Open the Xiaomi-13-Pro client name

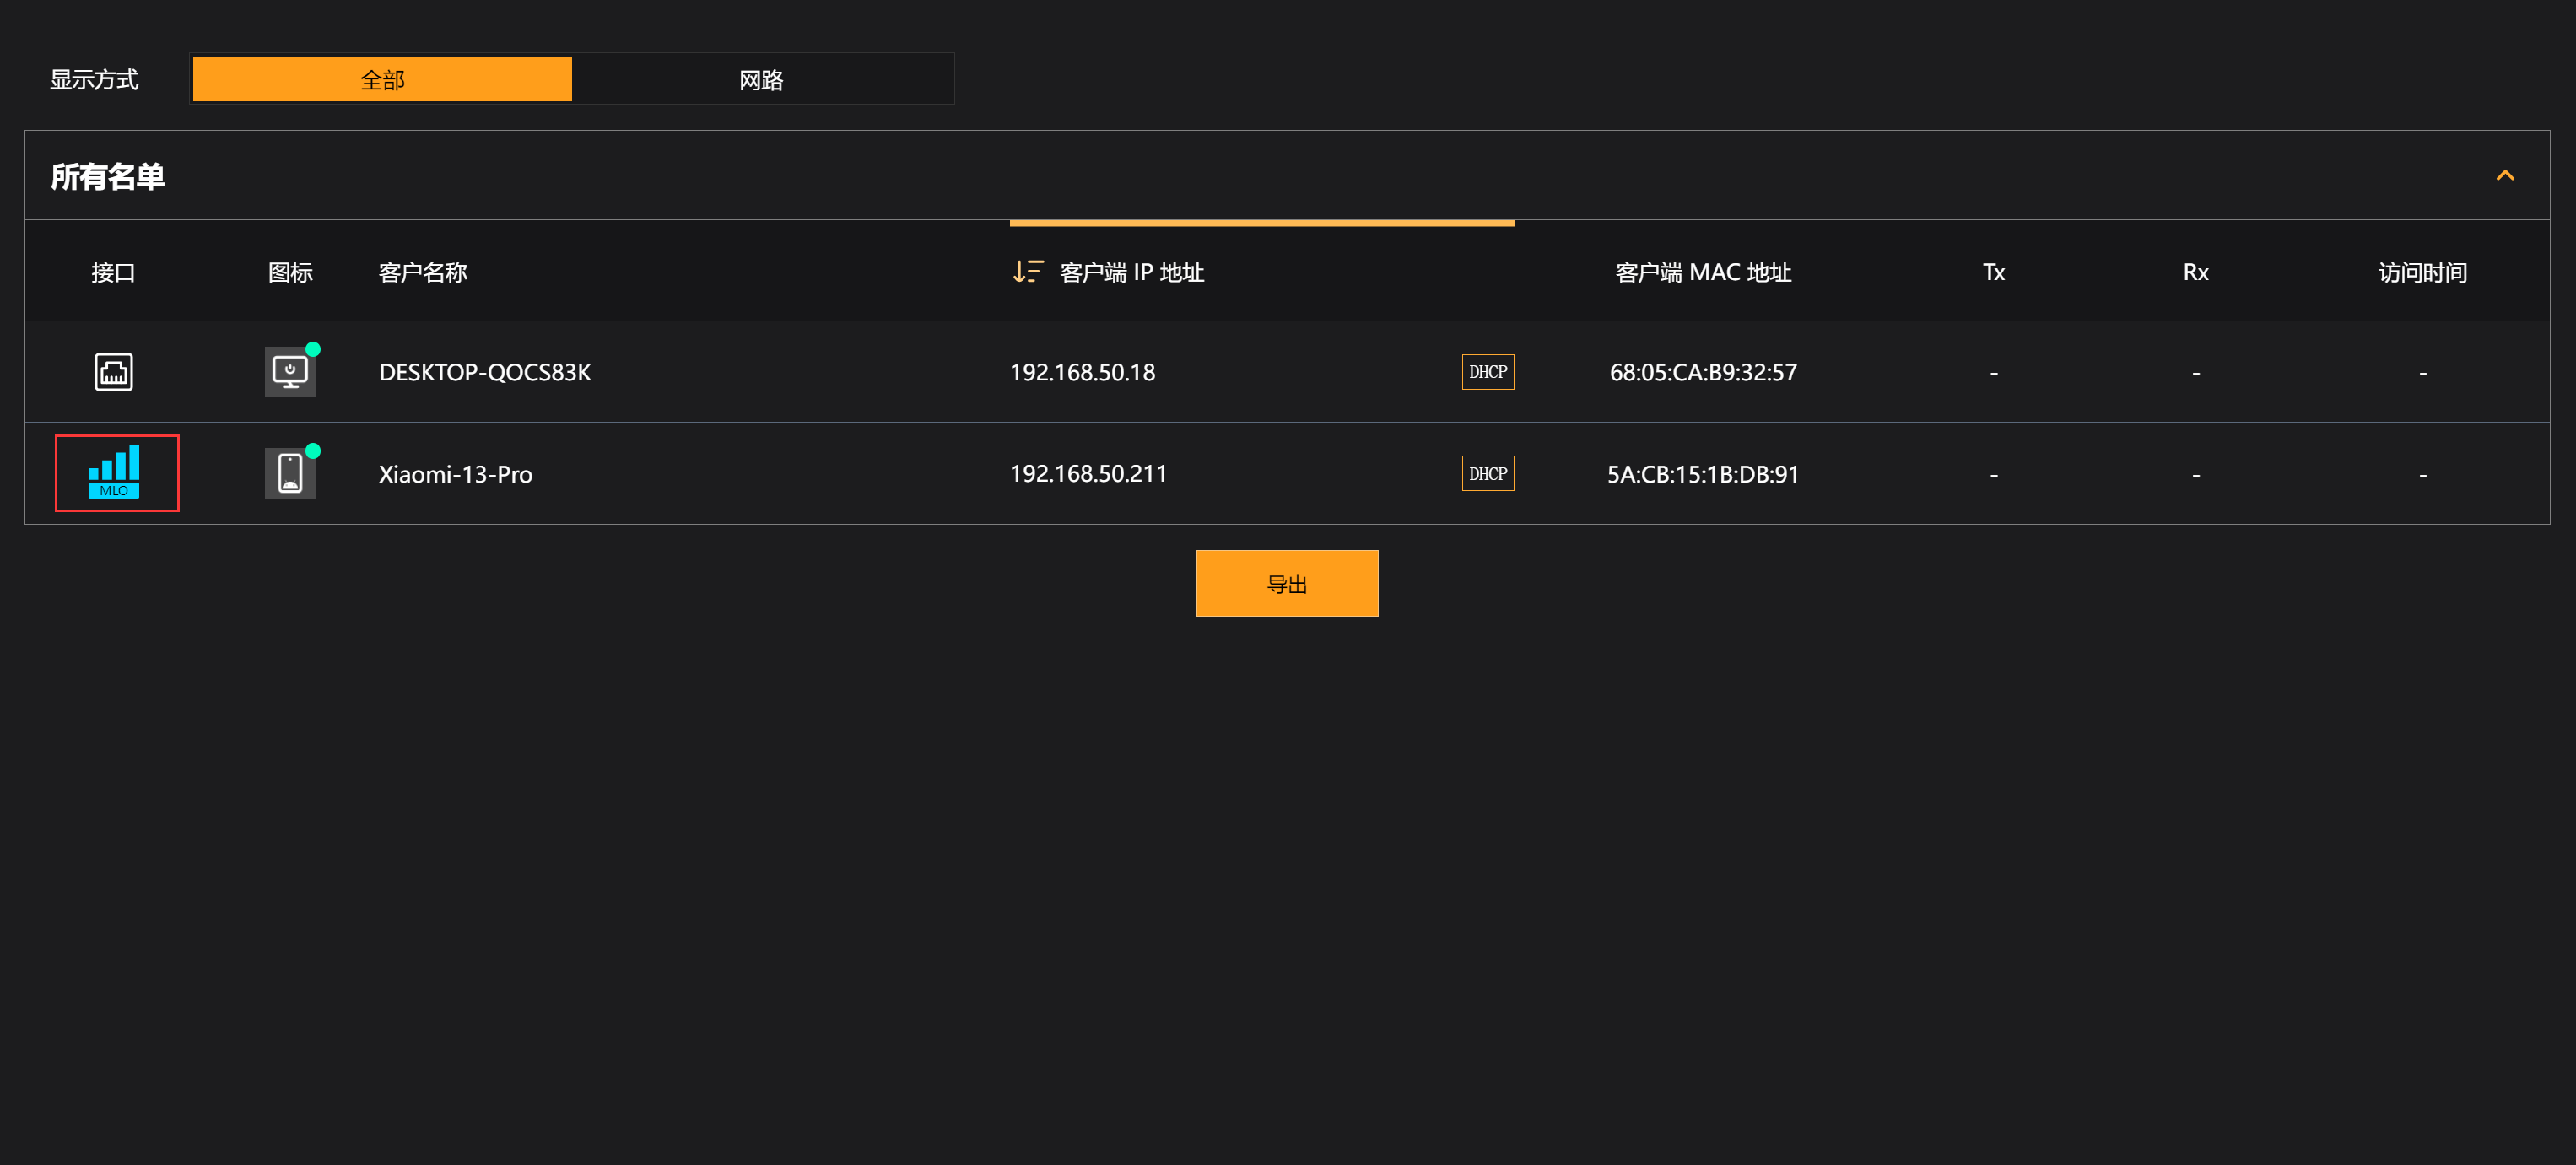(x=455, y=474)
